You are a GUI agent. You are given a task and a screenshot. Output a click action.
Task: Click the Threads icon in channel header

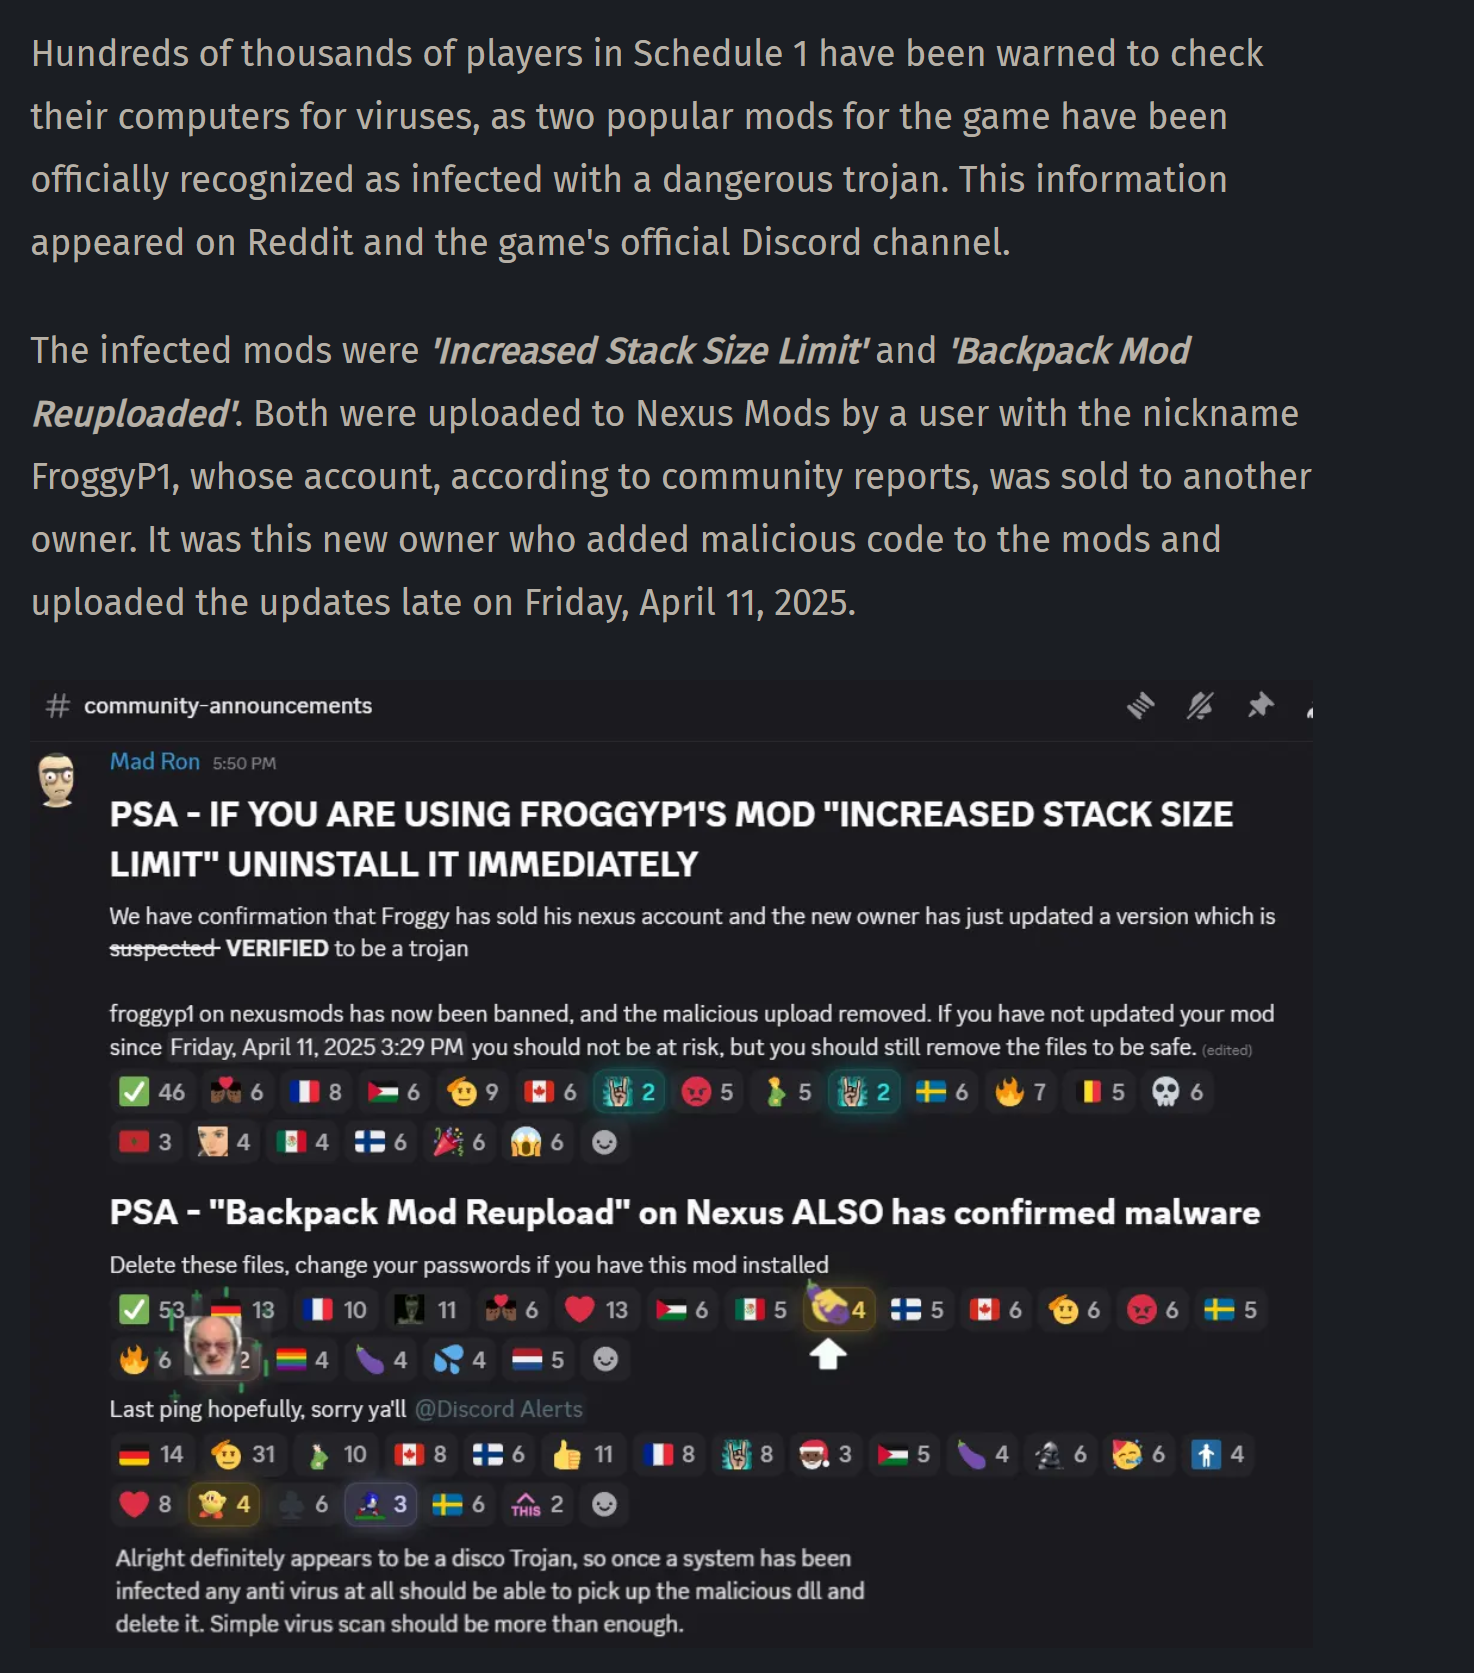[x=1140, y=706]
